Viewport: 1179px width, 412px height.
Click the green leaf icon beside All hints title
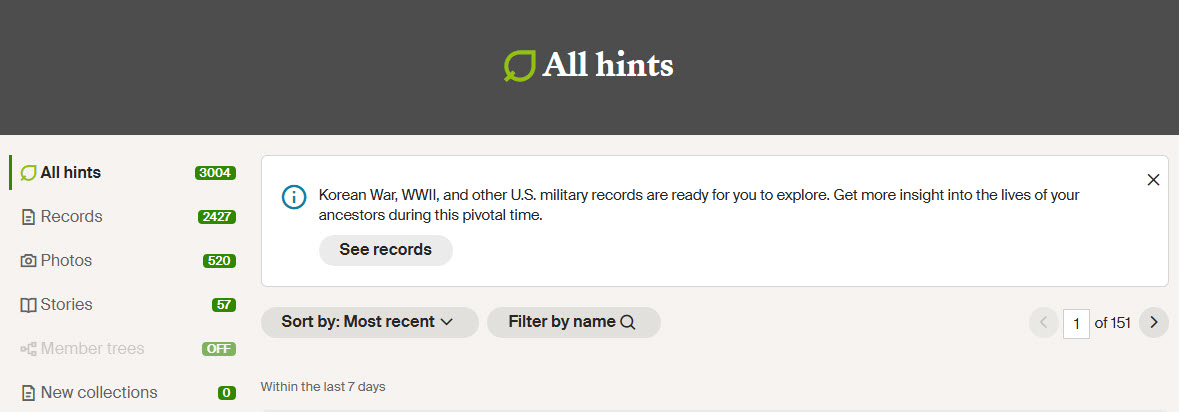pos(519,65)
